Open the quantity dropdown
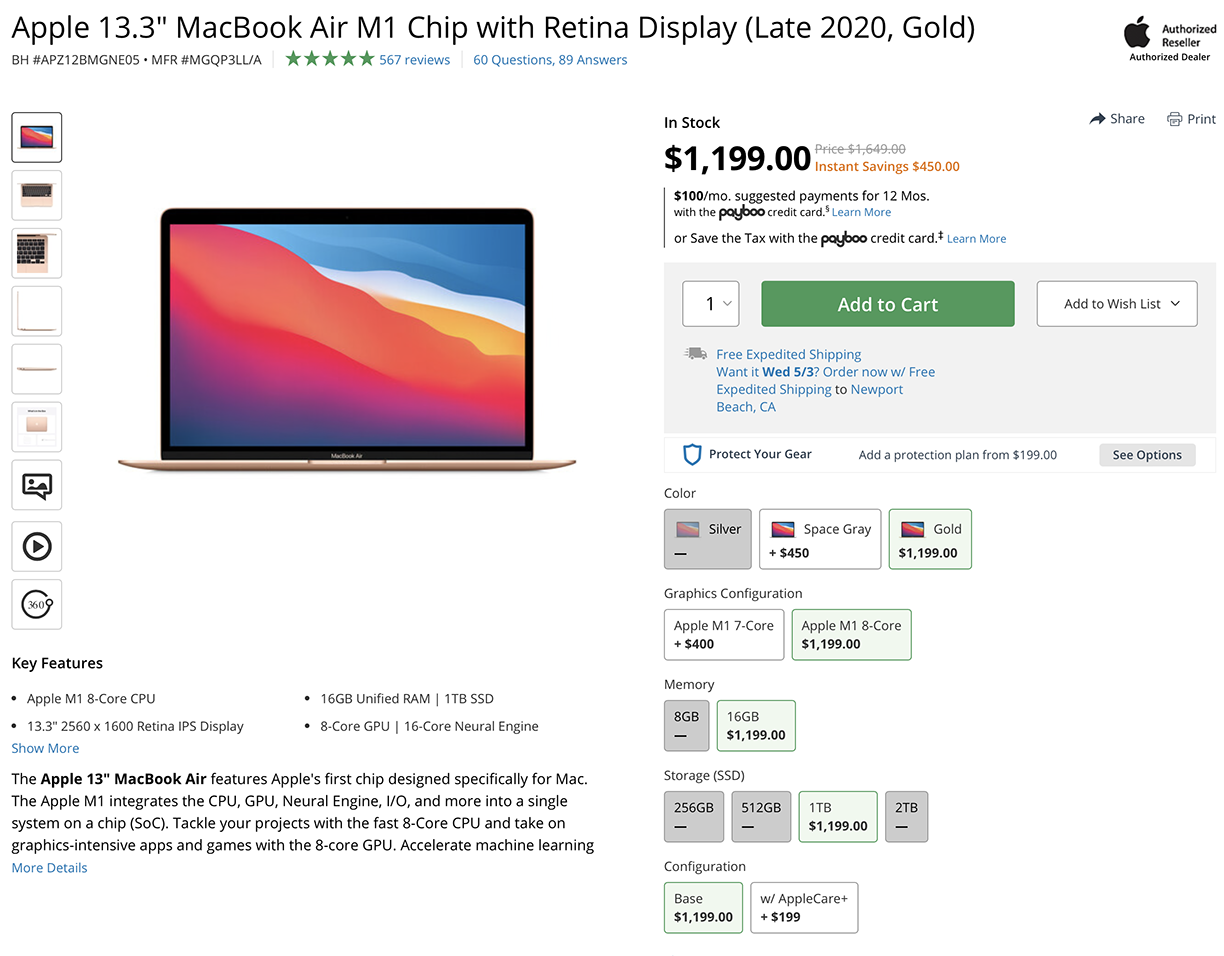 tap(710, 303)
